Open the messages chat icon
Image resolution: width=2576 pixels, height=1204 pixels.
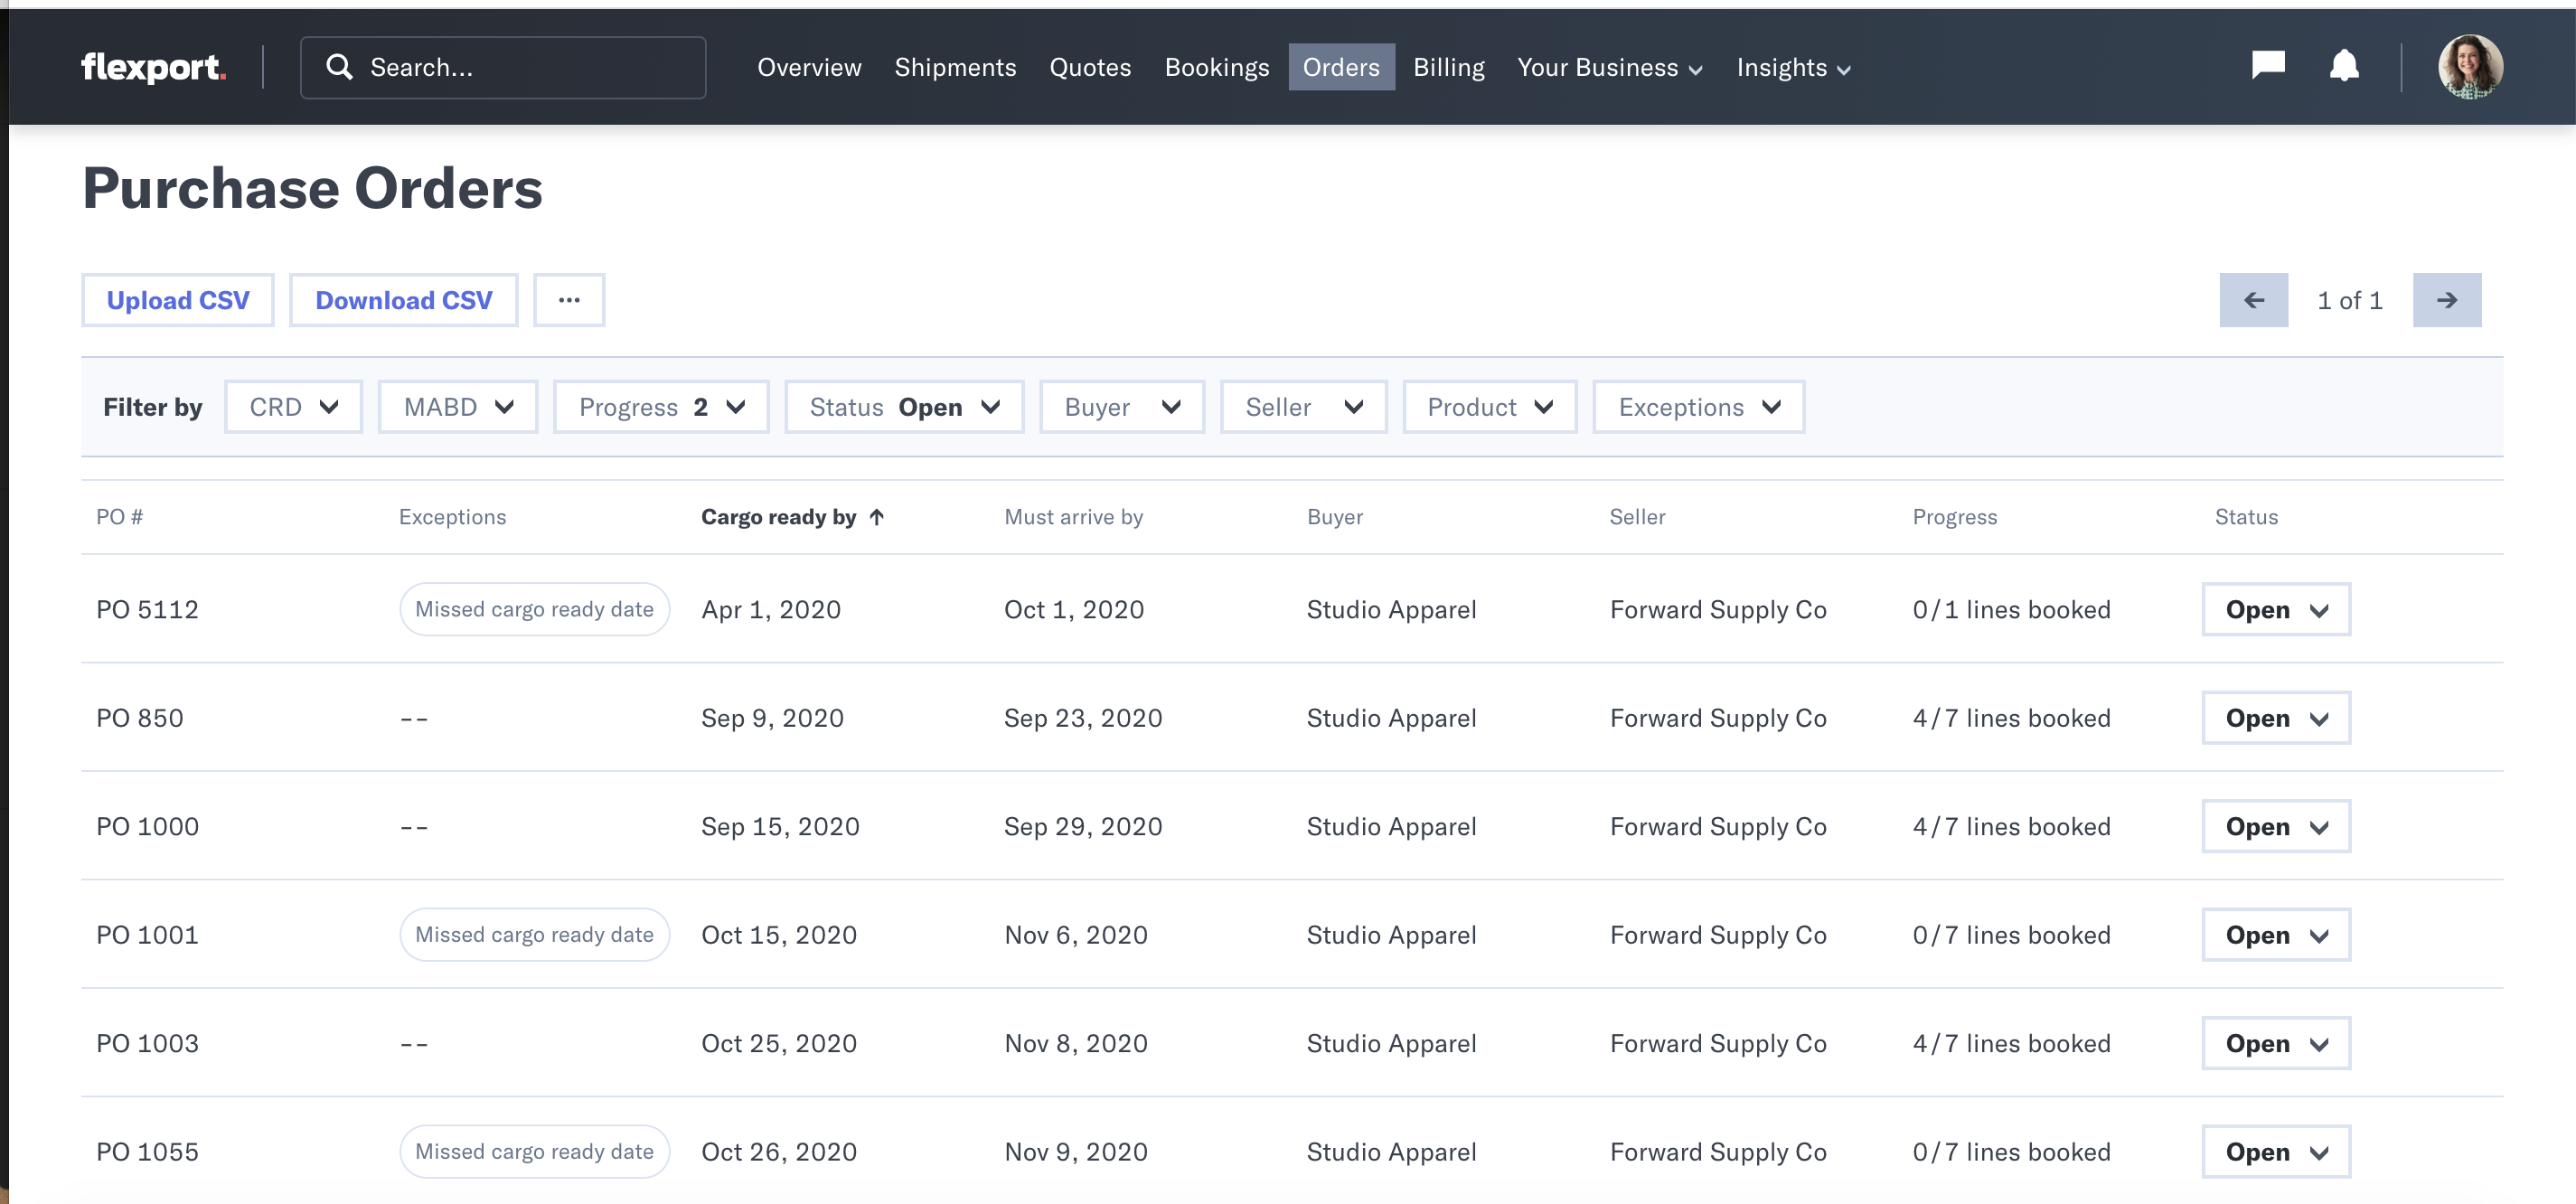coord(2267,65)
